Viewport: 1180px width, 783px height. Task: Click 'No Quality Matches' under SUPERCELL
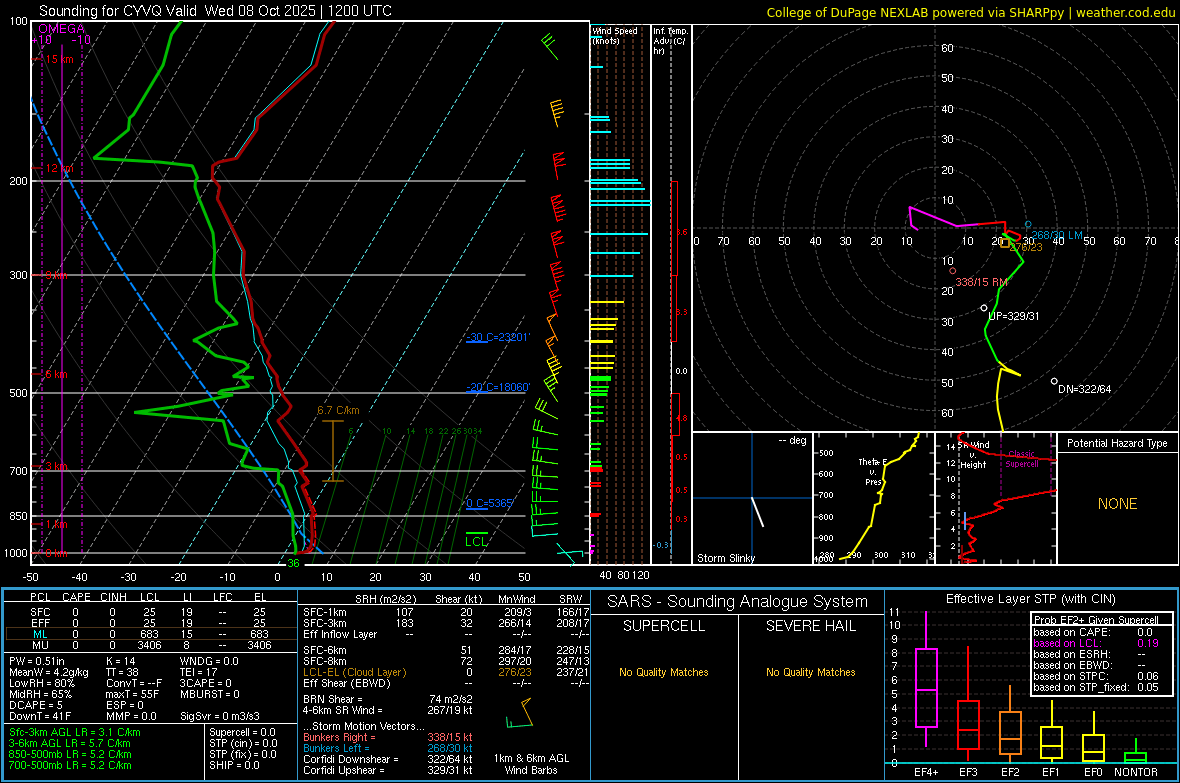(664, 672)
